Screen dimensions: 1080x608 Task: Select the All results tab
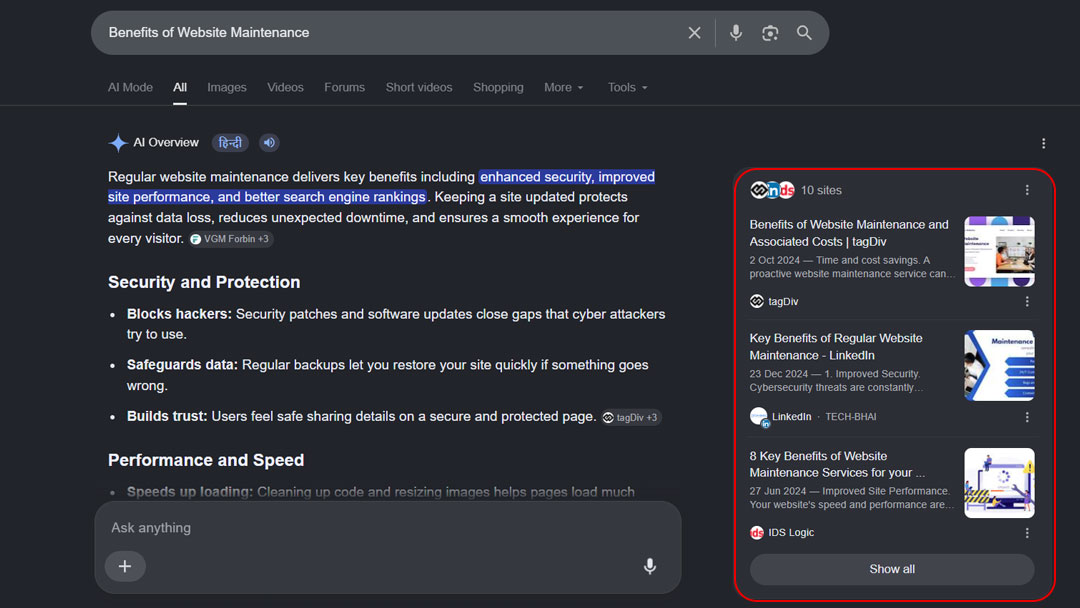click(x=180, y=87)
